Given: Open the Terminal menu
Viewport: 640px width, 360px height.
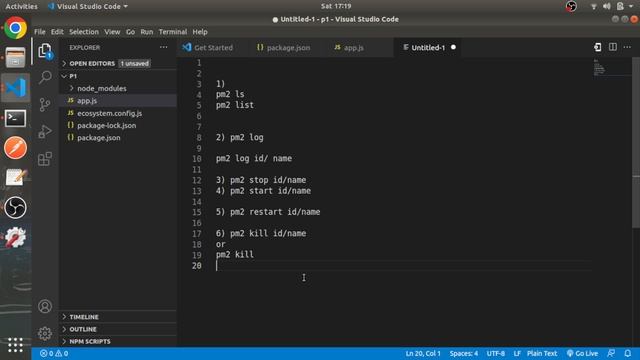Looking at the screenshot, I should click(173, 32).
